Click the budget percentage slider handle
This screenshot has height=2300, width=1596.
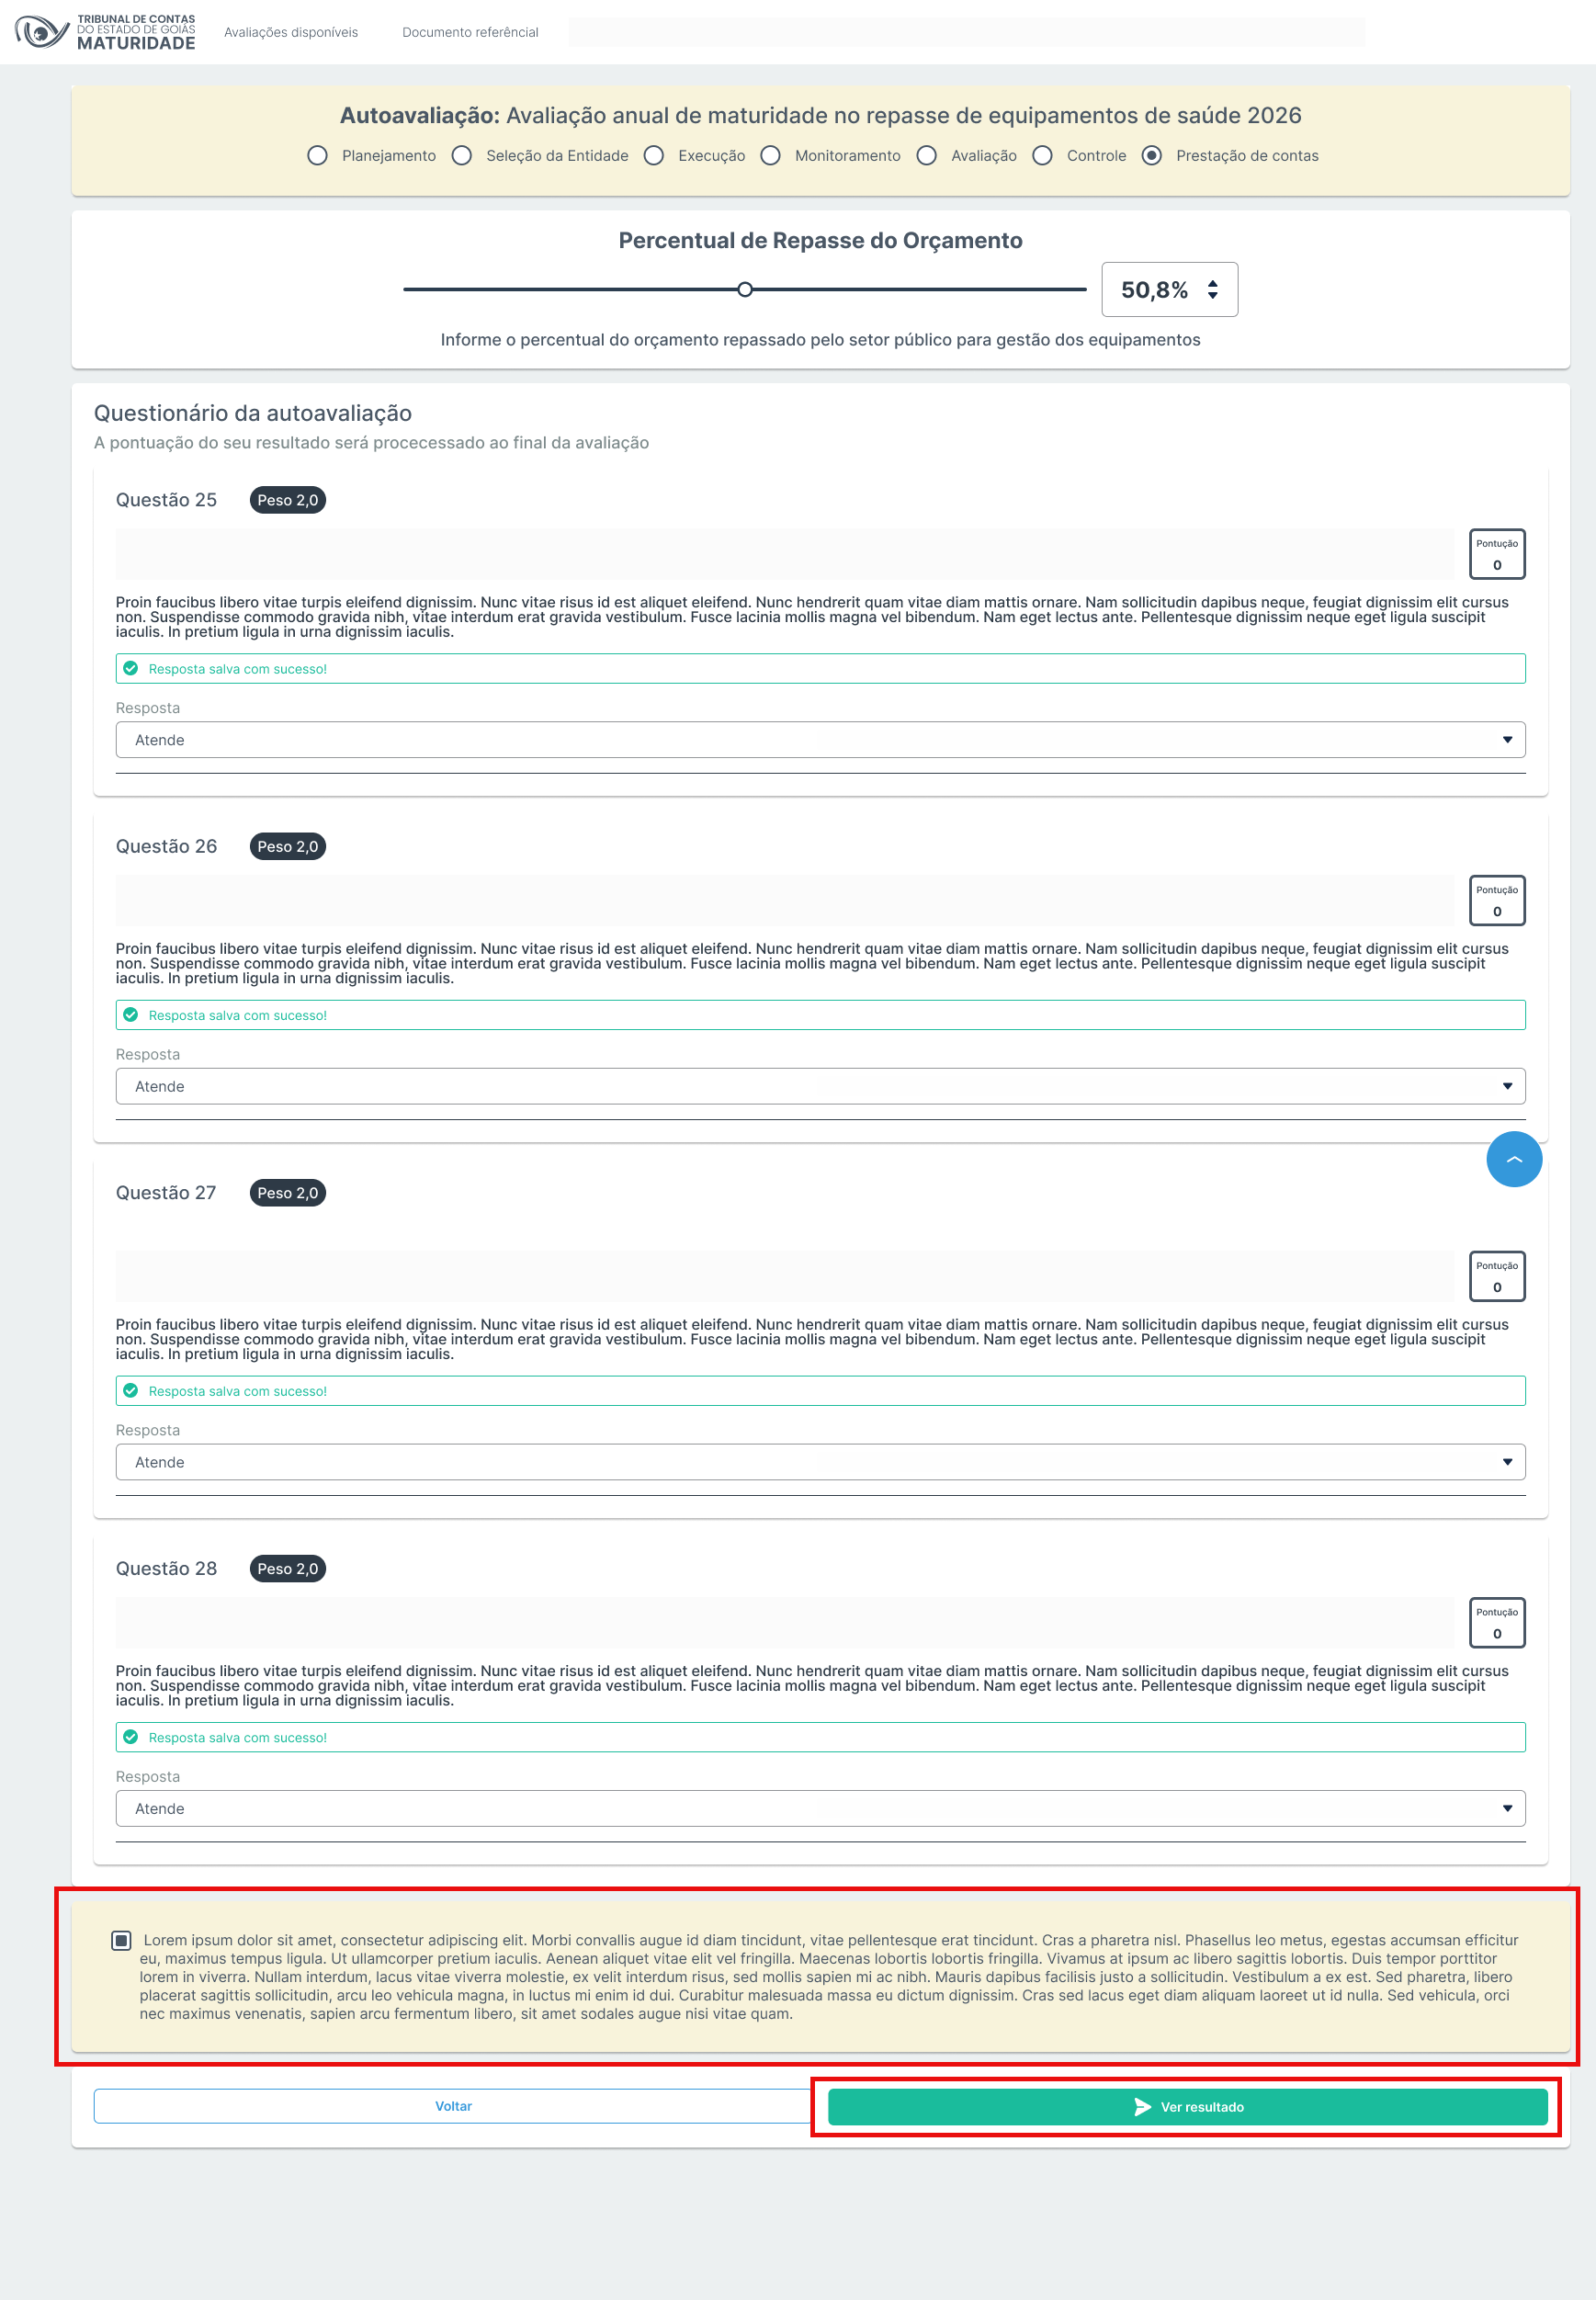coord(745,290)
